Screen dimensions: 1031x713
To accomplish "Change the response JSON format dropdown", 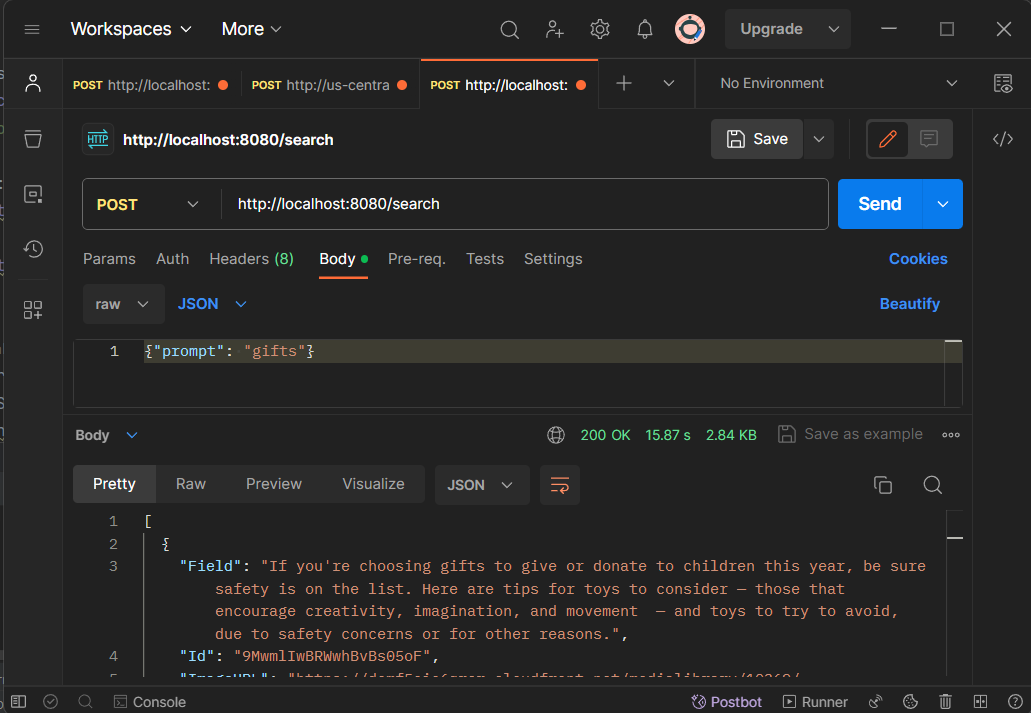I will coord(481,485).
